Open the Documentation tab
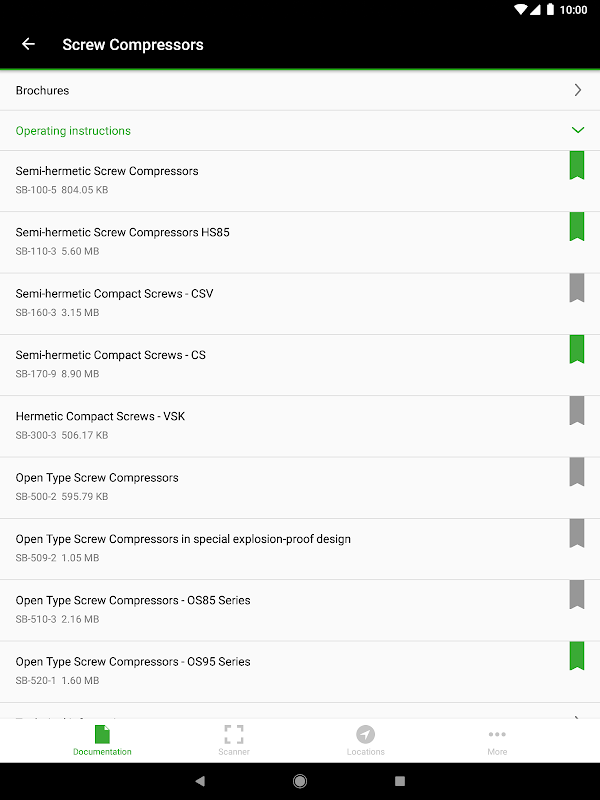 click(102, 740)
